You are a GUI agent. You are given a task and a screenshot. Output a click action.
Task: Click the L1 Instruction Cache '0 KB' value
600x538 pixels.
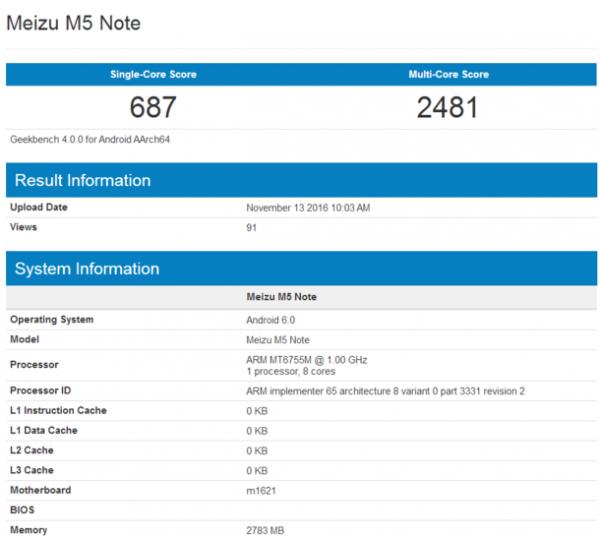(x=257, y=411)
